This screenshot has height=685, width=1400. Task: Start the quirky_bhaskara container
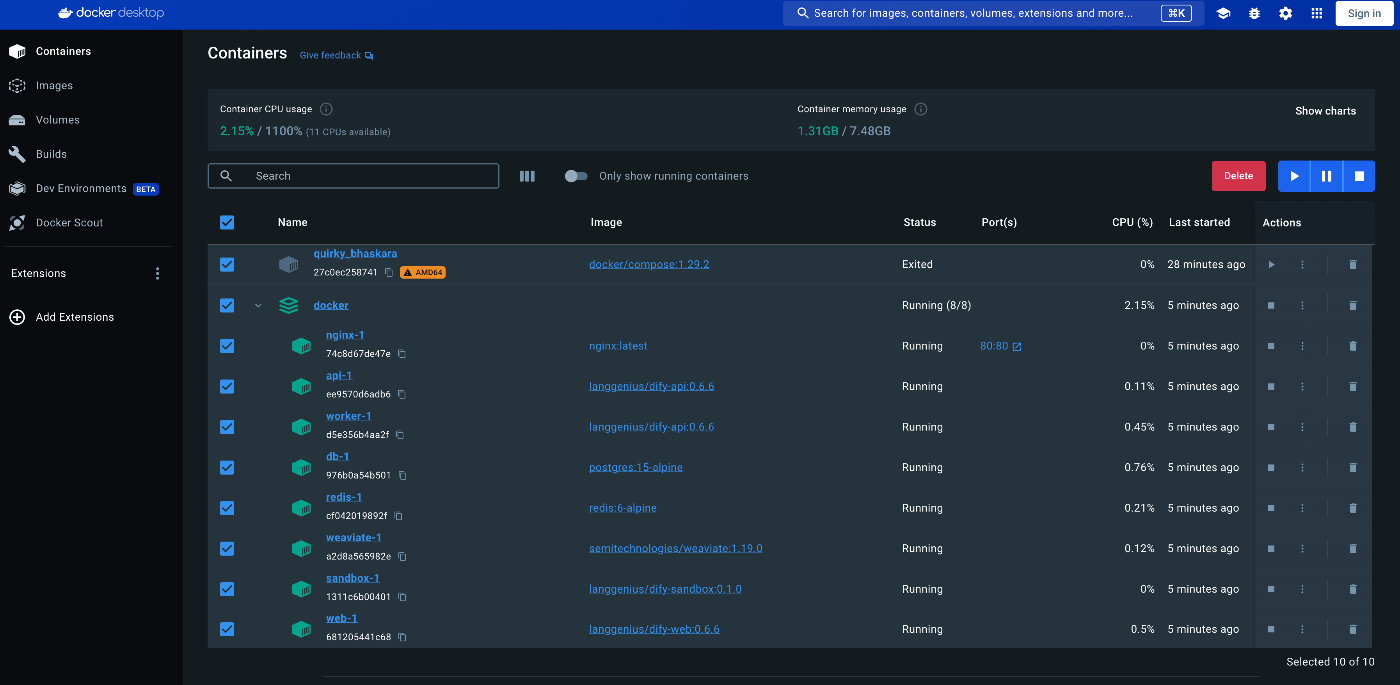[x=1271, y=265]
